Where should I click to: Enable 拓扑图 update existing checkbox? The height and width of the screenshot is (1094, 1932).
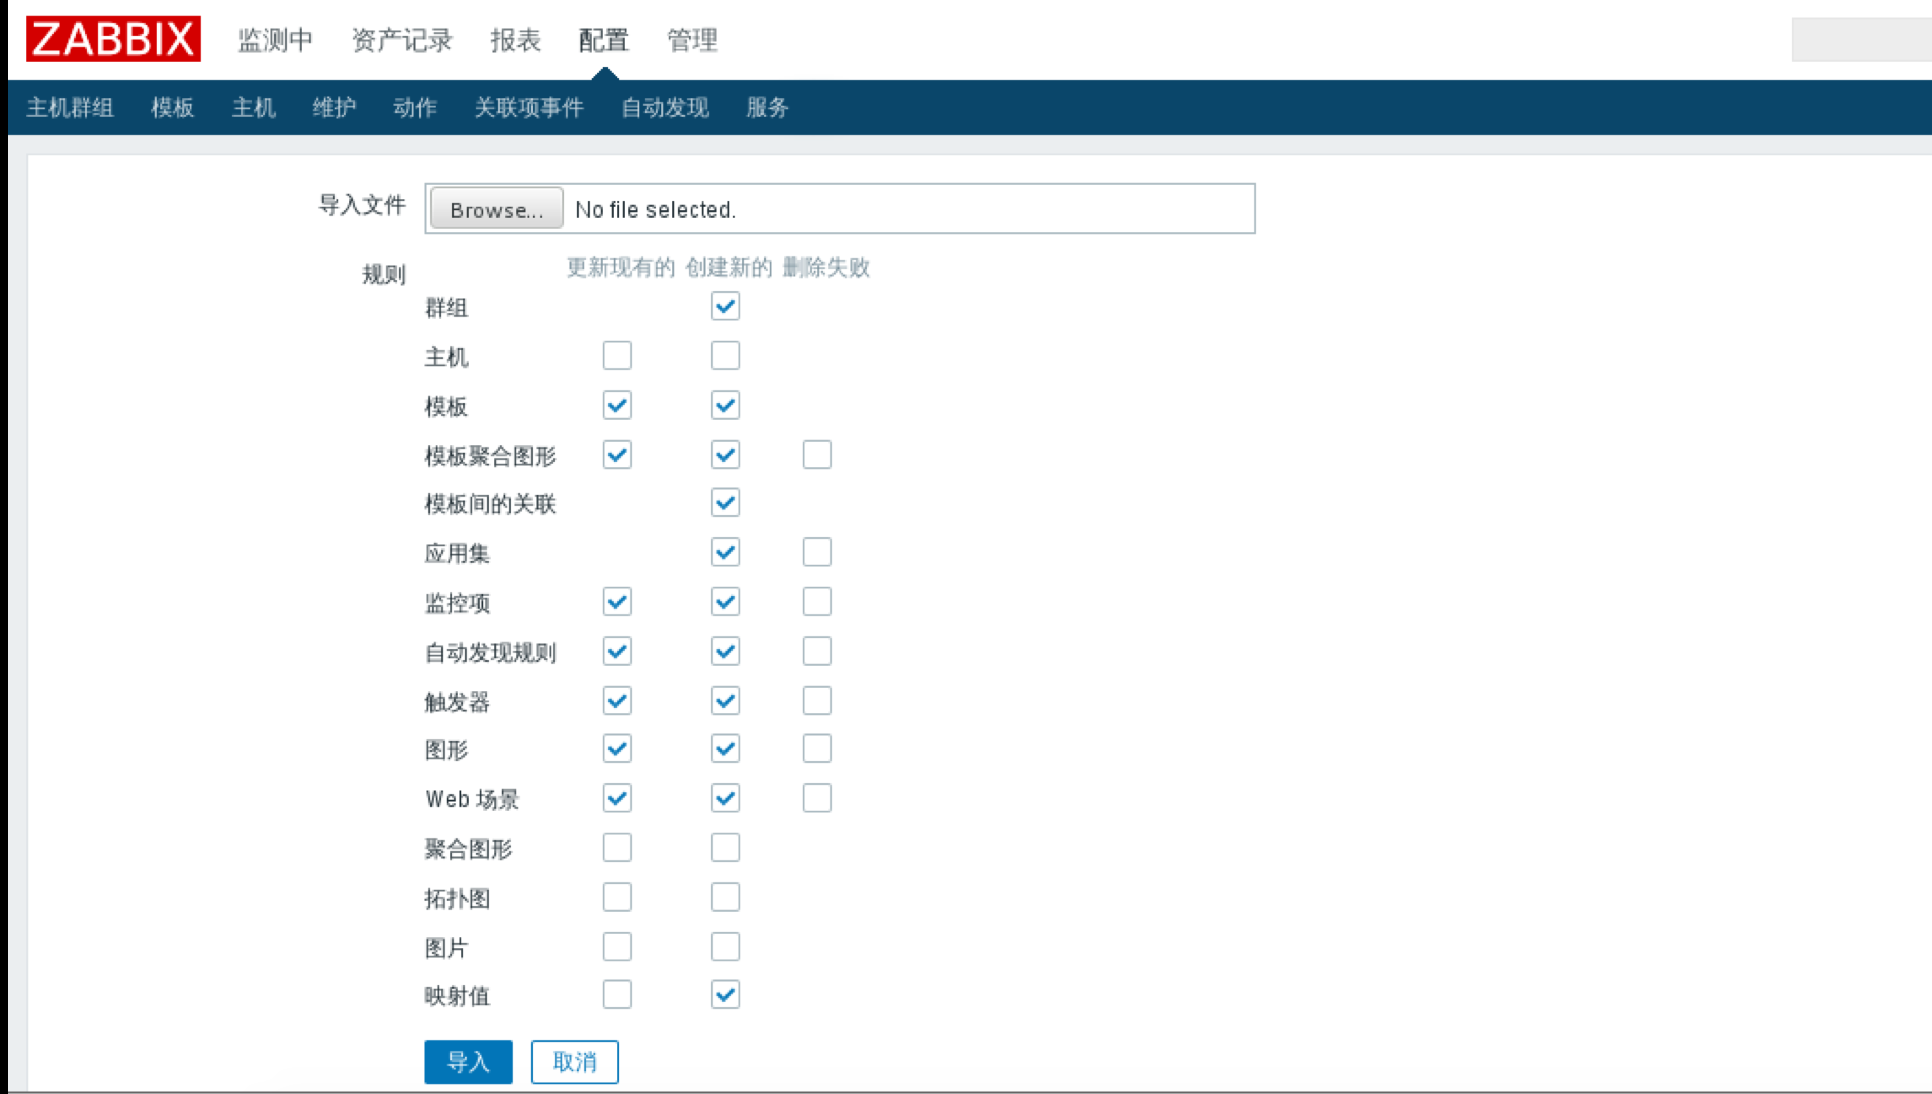pos(617,897)
